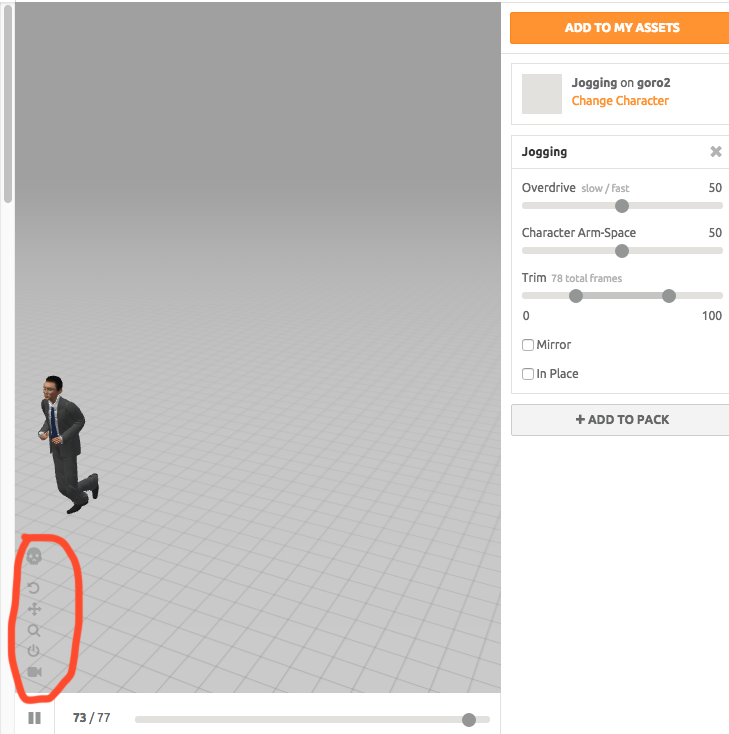Click the Jogging panel title
729x734 pixels.
(544, 152)
